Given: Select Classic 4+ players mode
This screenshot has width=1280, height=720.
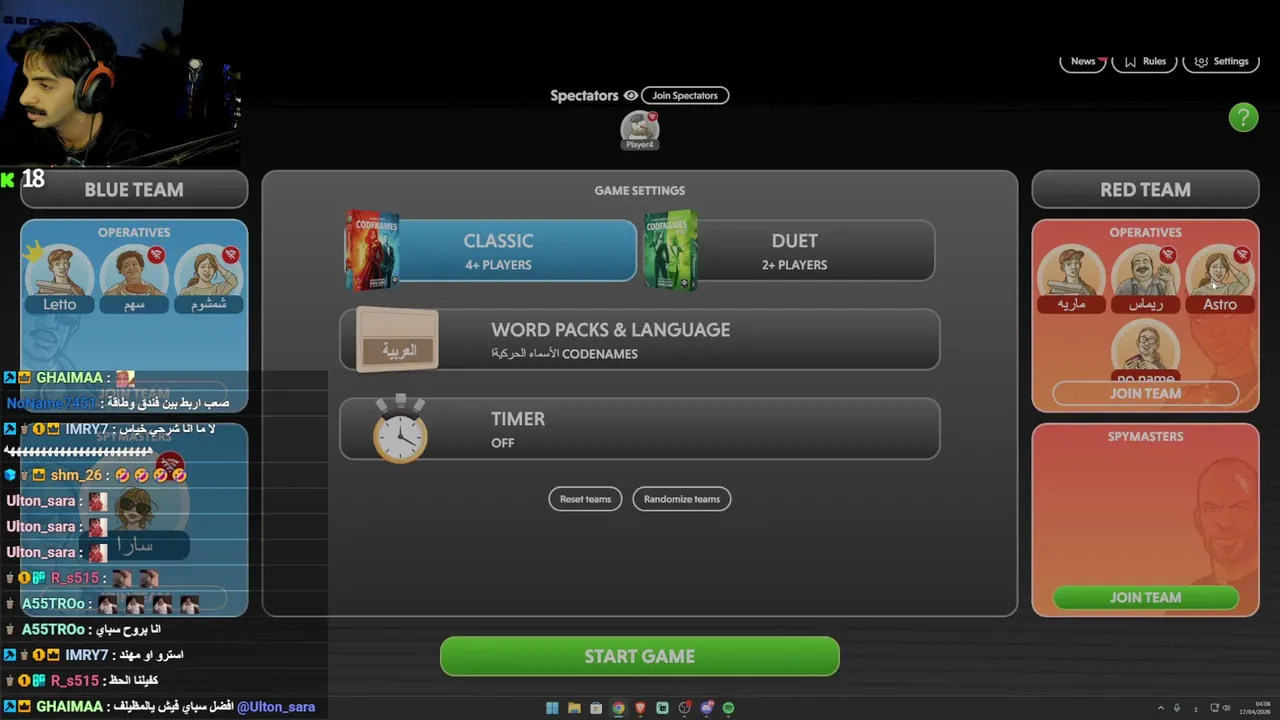Looking at the screenshot, I should pos(498,251).
